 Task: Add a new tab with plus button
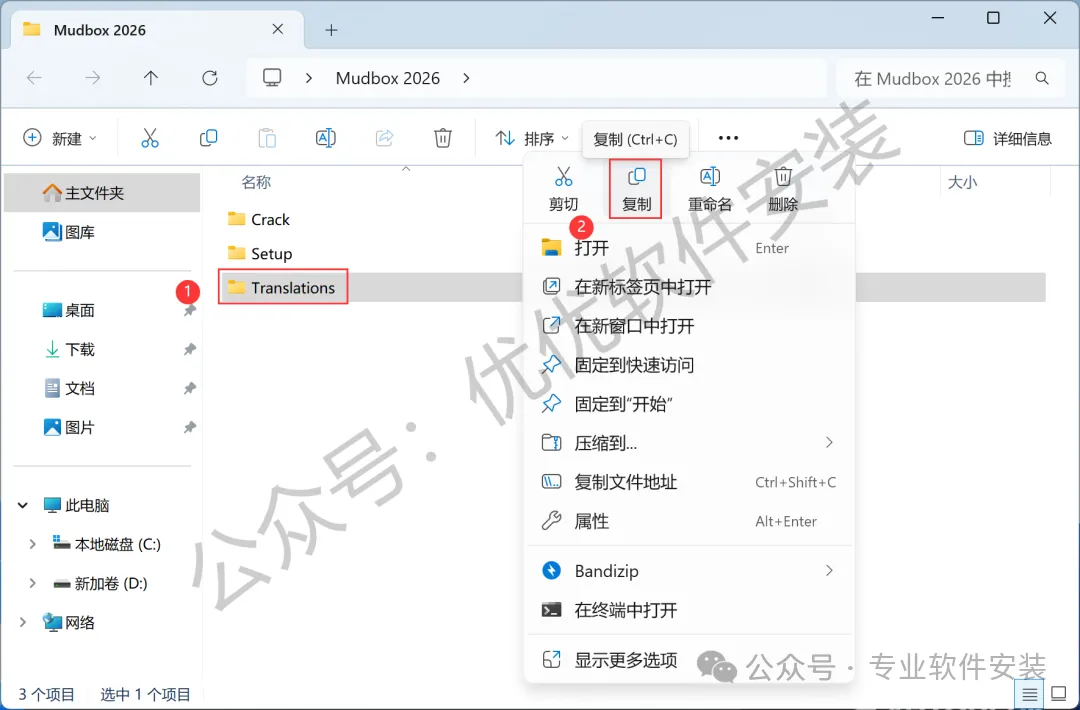point(331,30)
